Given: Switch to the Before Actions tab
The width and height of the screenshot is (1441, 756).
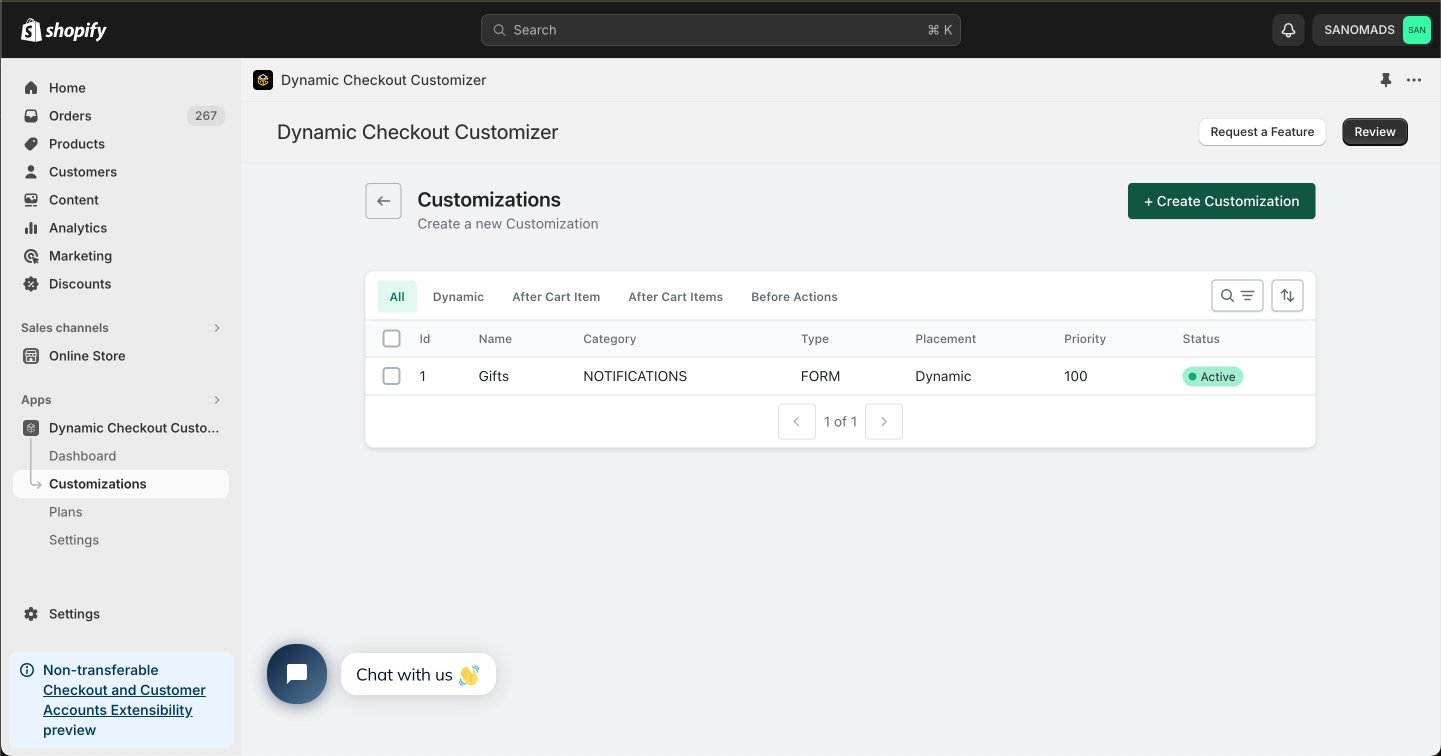Looking at the screenshot, I should 794,297.
